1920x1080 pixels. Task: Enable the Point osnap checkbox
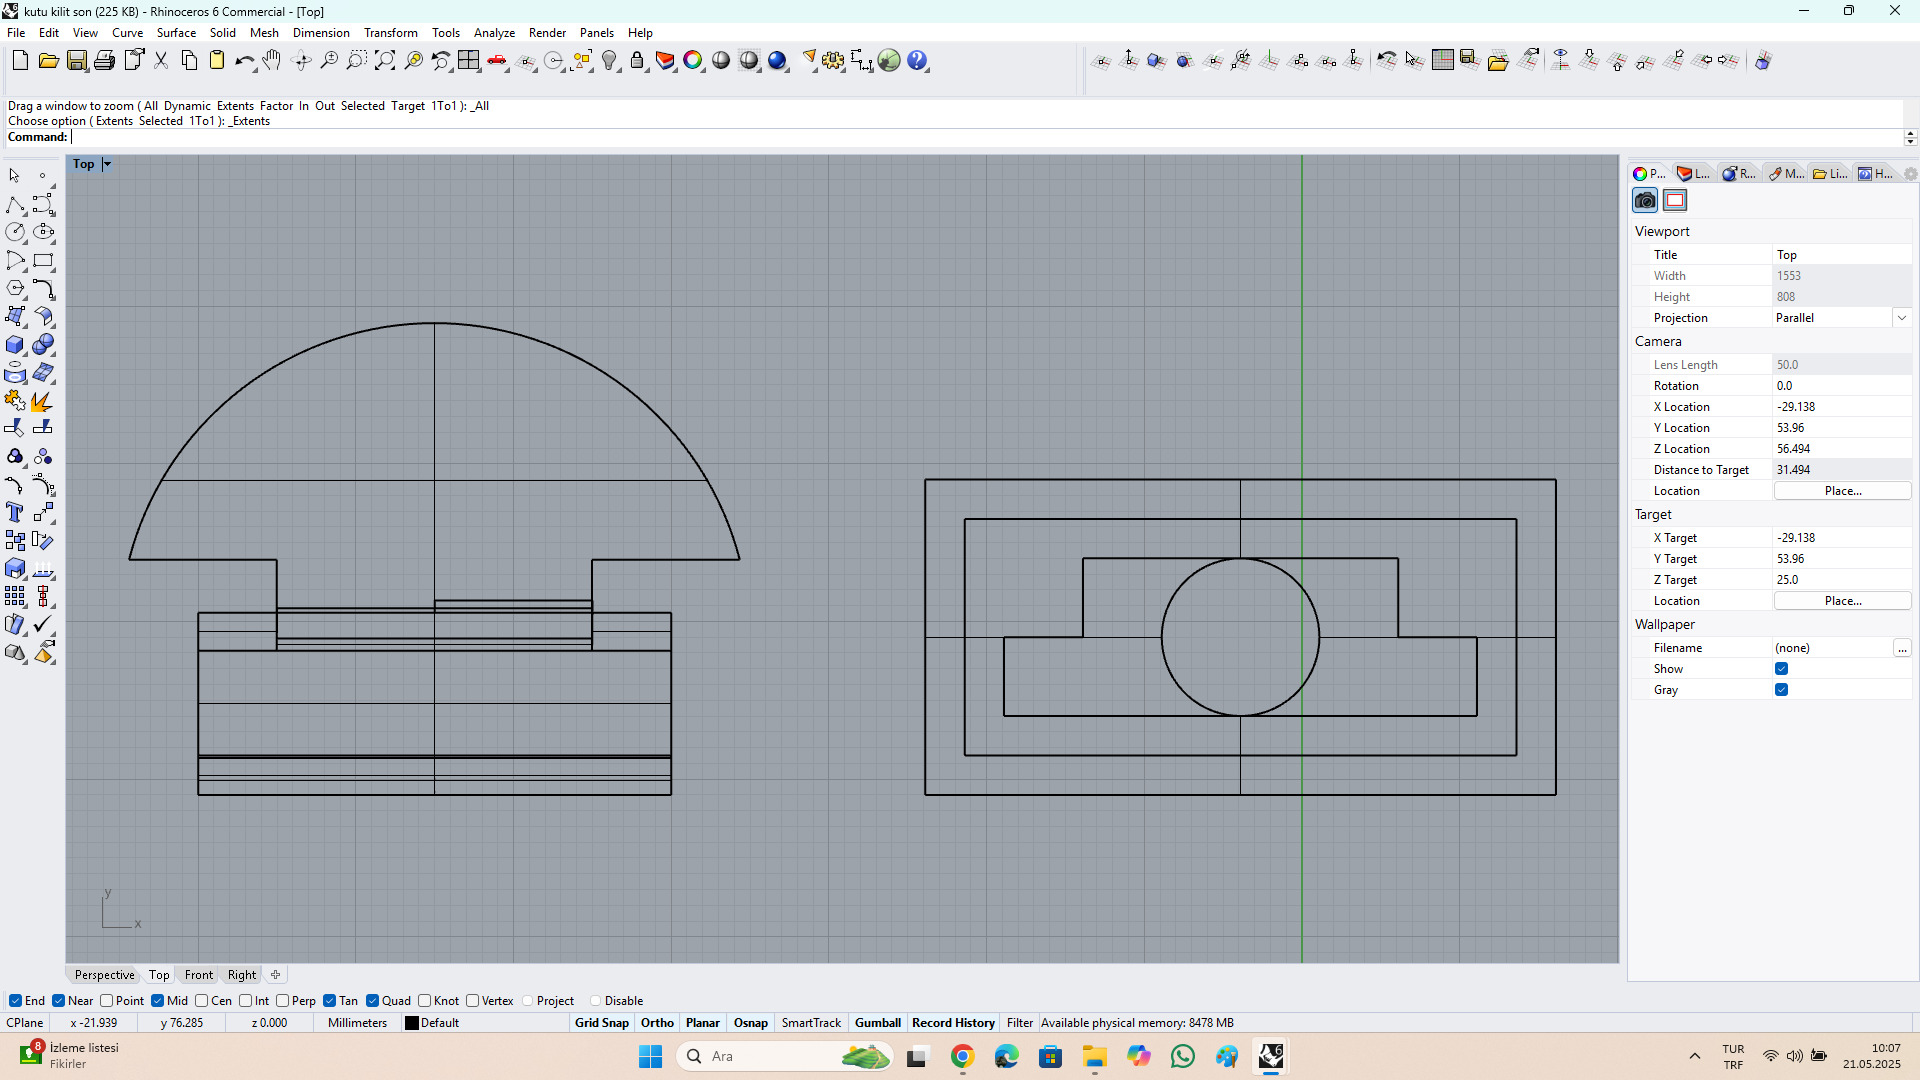point(107,1001)
